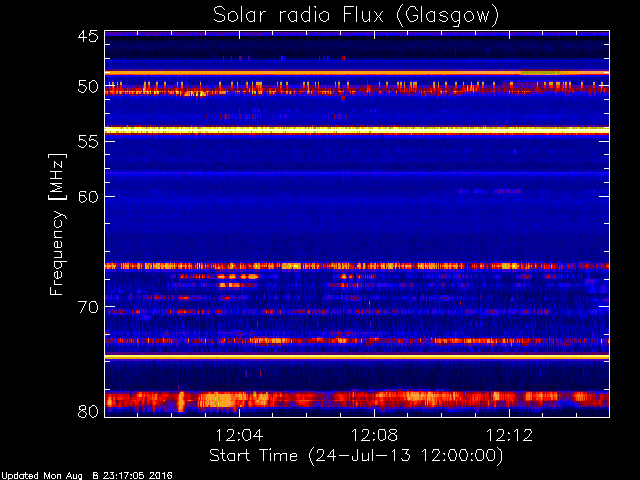Select the 60 frequency tick label
This screenshot has height=480, width=640.
tap(88, 196)
